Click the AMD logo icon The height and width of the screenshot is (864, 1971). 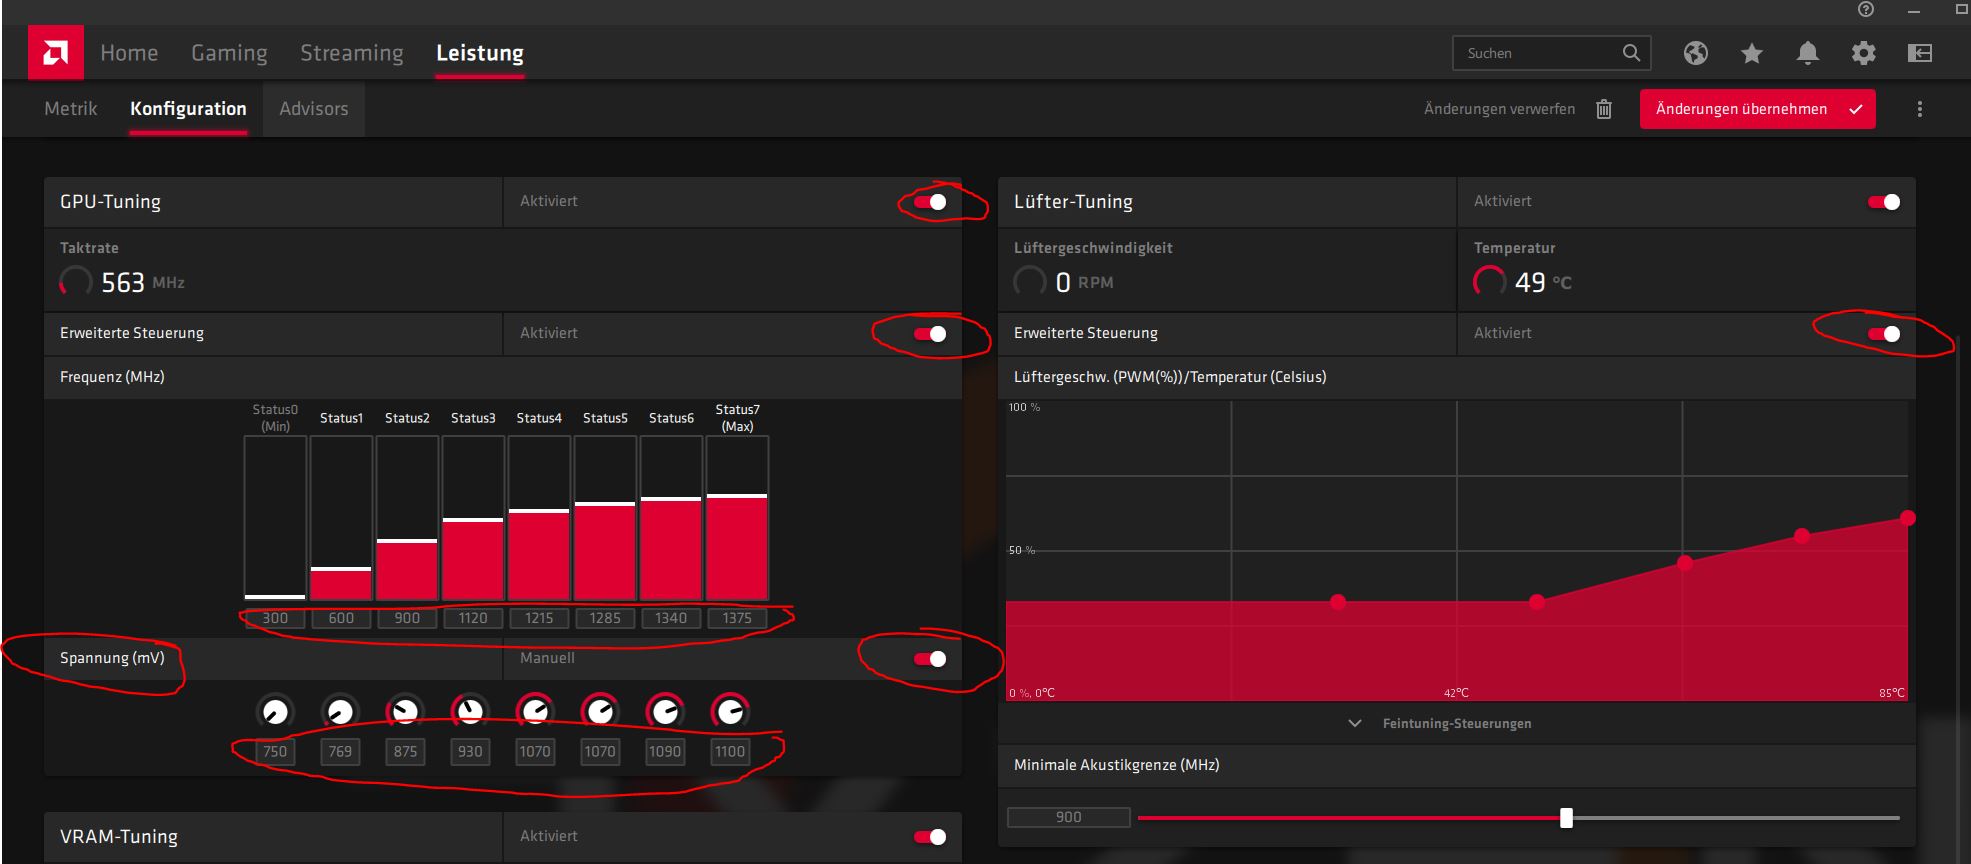click(x=56, y=53)
